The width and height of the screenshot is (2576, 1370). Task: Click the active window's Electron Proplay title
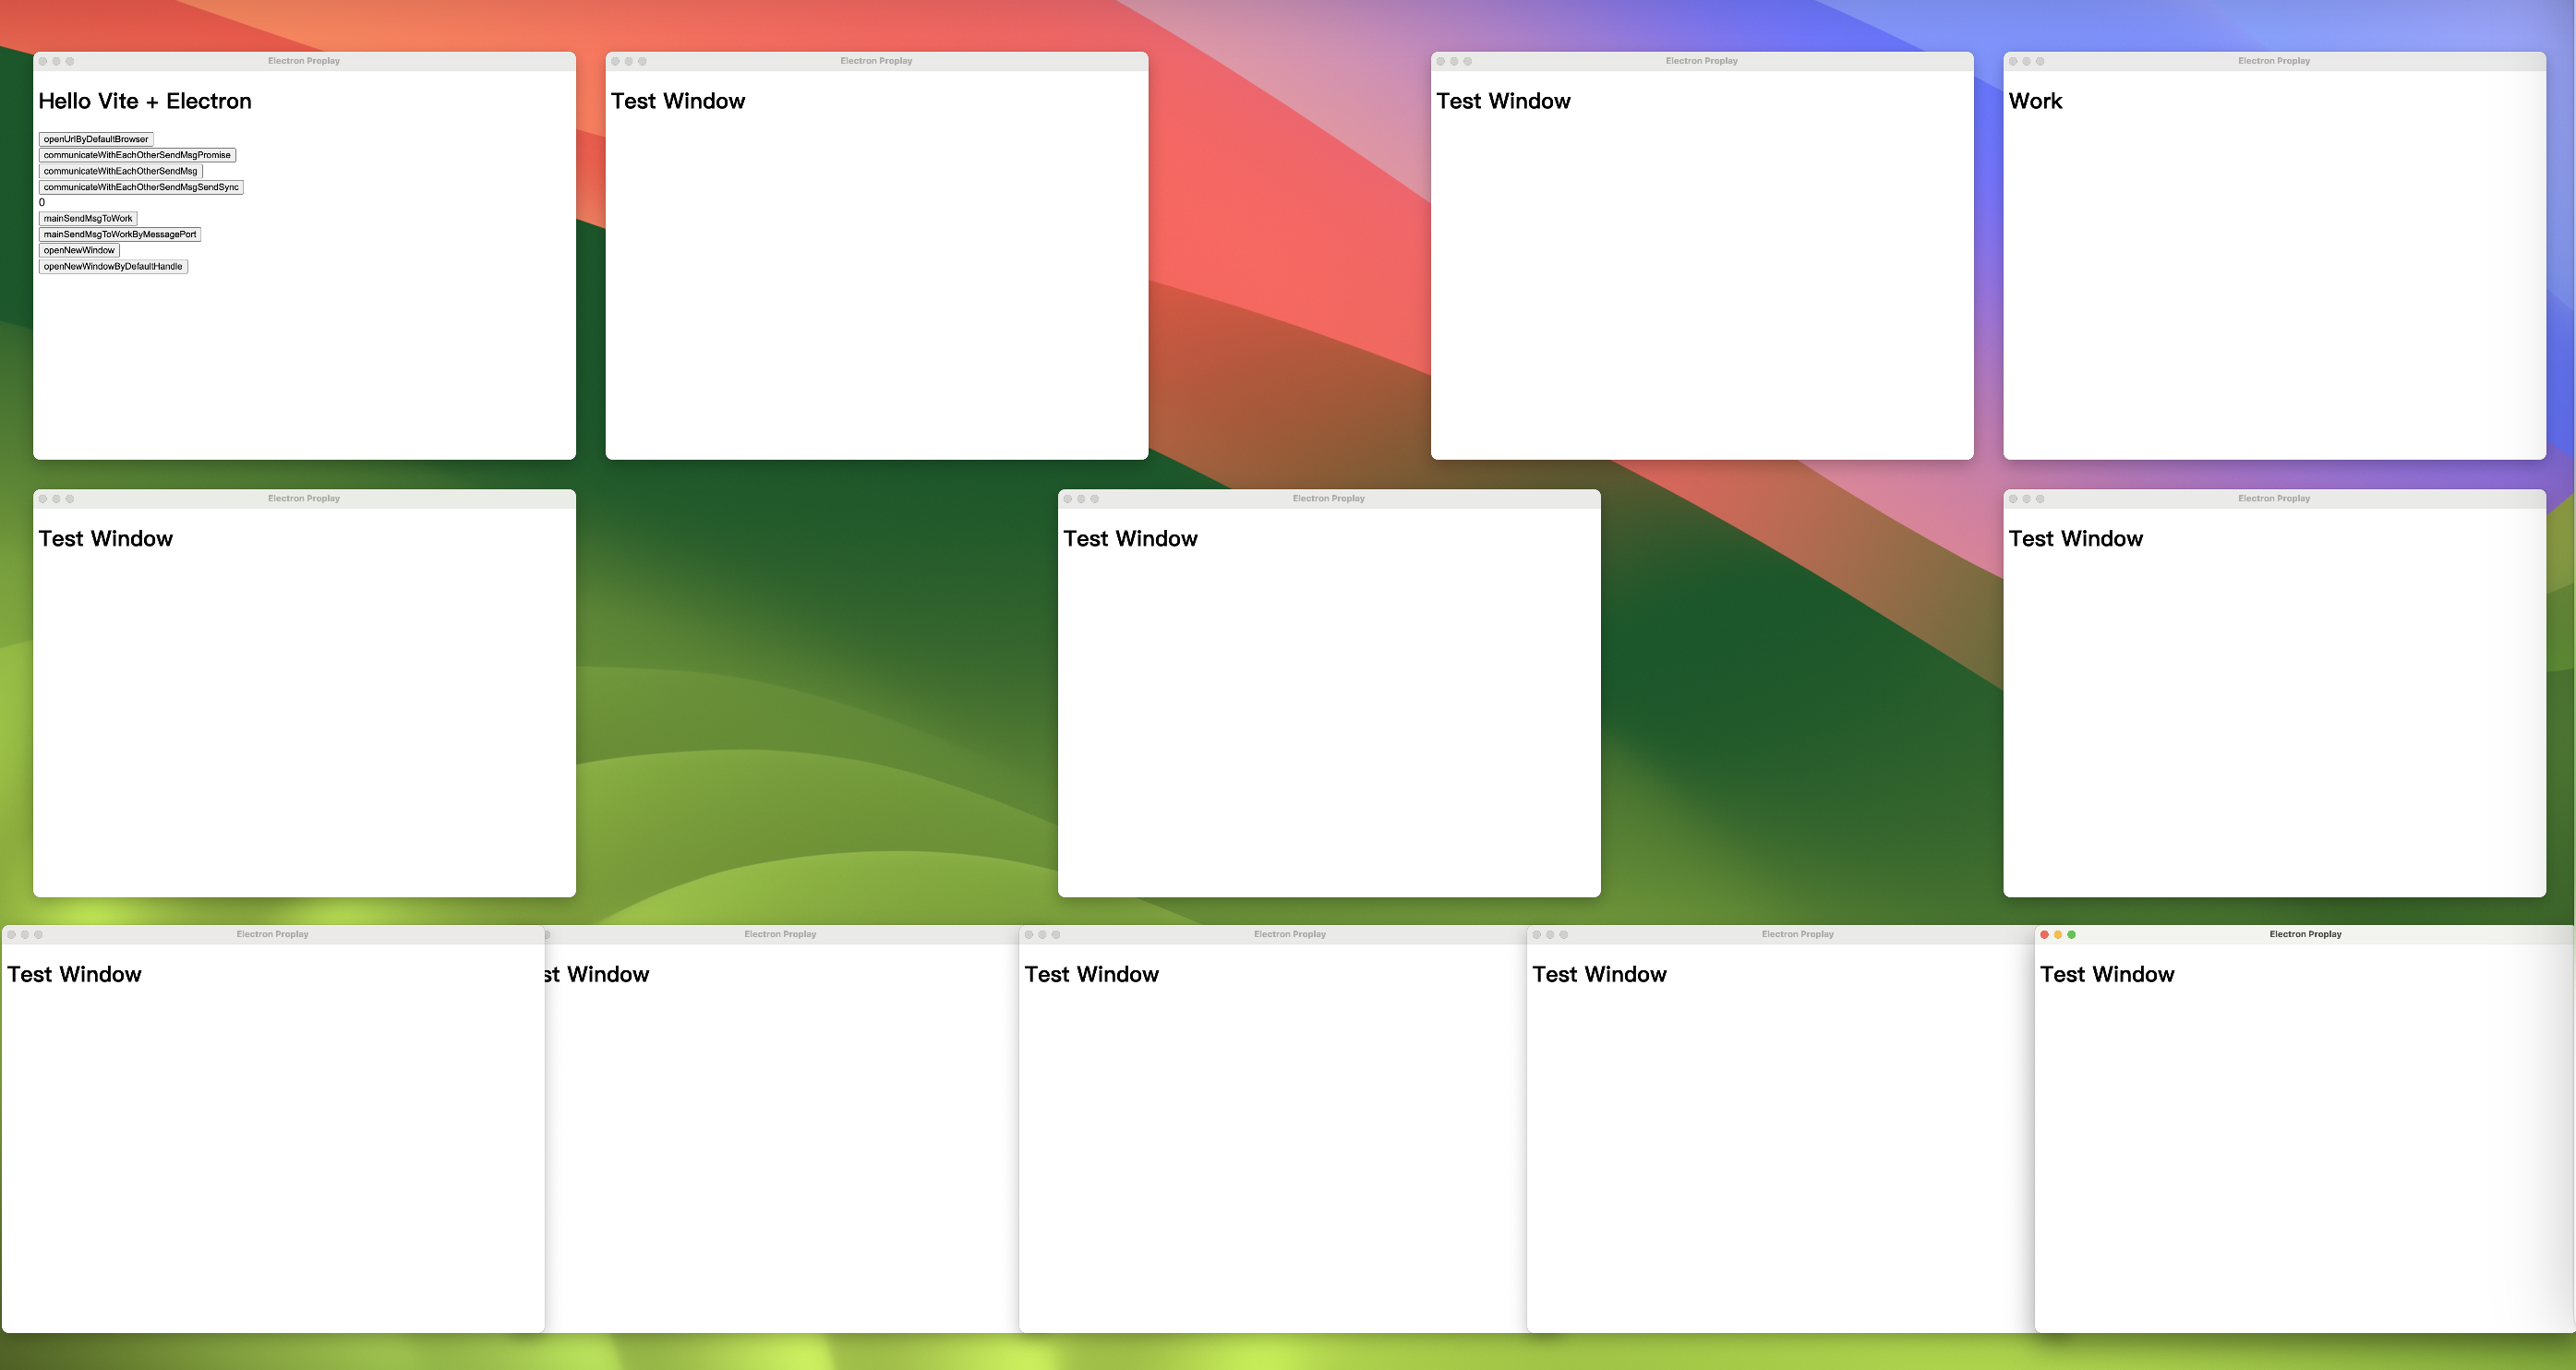[2305, 934]
